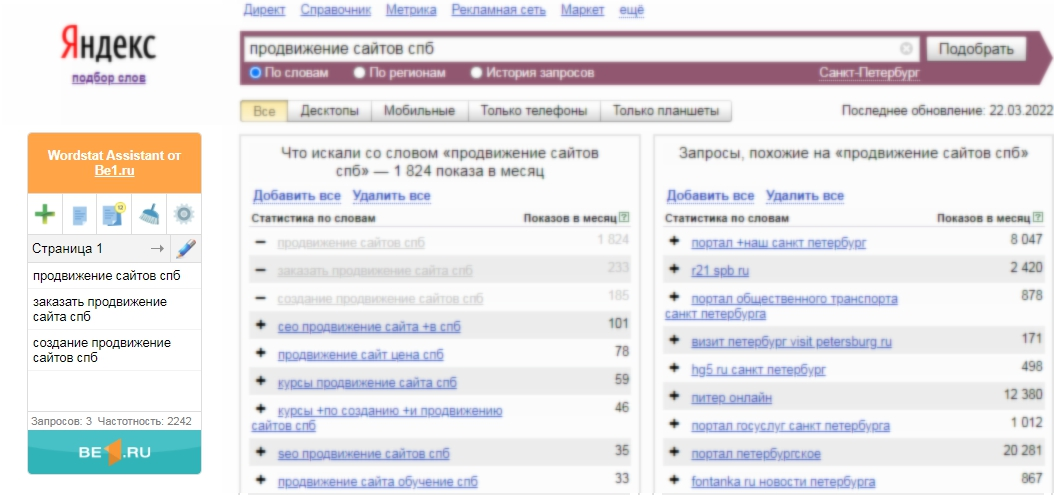This screenshot has height=495, width=1054.
Task: Click the arrow icon next to Страница 1
Action: click(x=157, y=249)
